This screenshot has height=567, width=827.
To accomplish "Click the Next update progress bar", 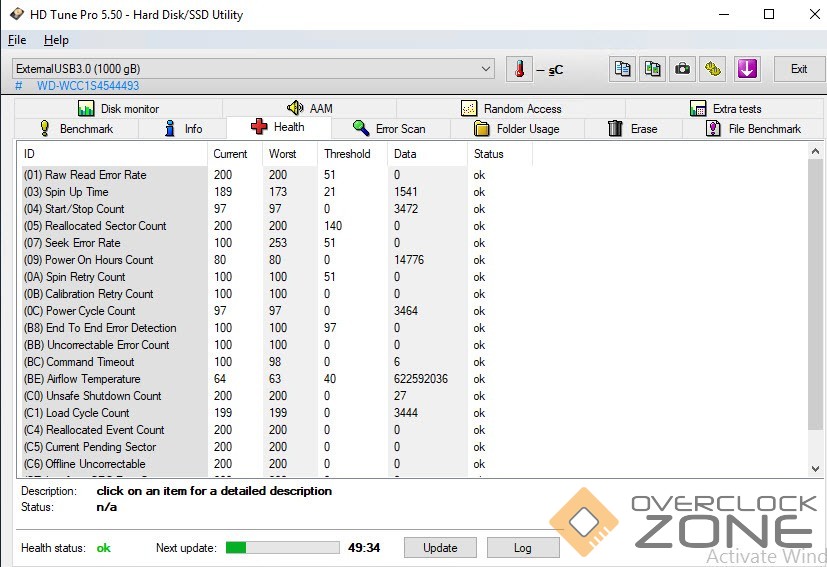I will pyautogui.click(x=283, y=547).
